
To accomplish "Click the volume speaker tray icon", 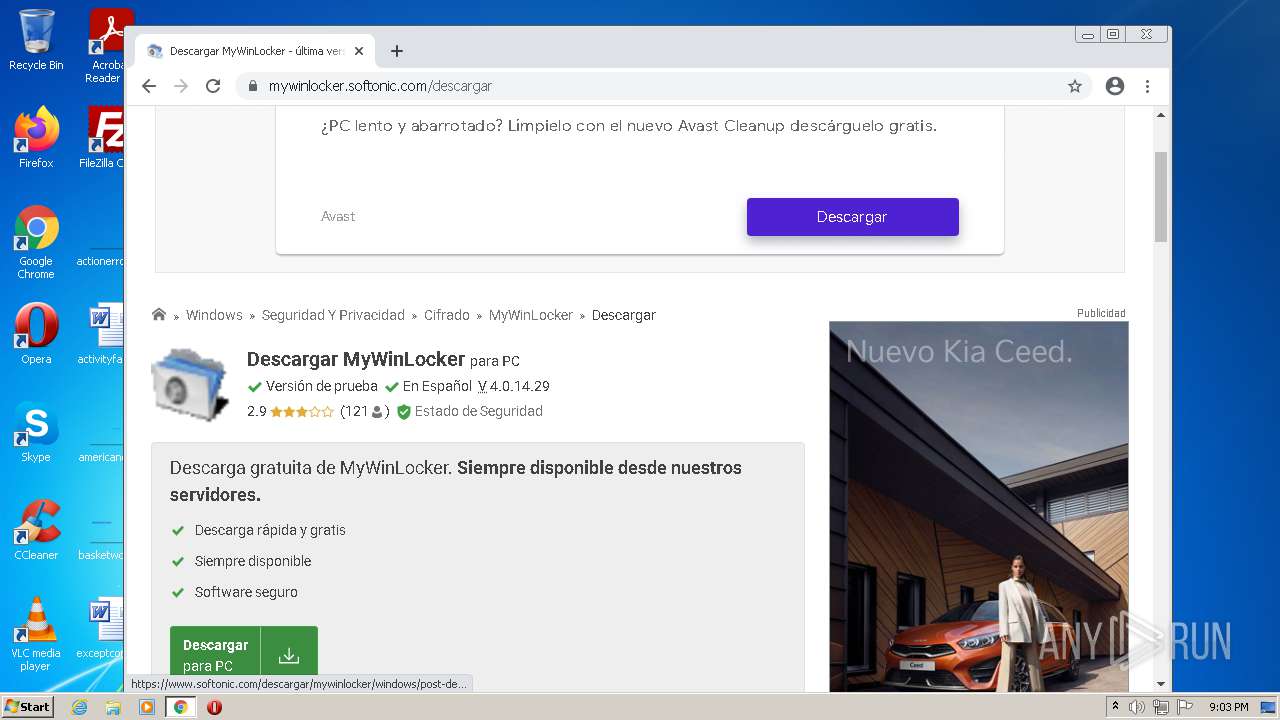I will tap(1137, 707).
